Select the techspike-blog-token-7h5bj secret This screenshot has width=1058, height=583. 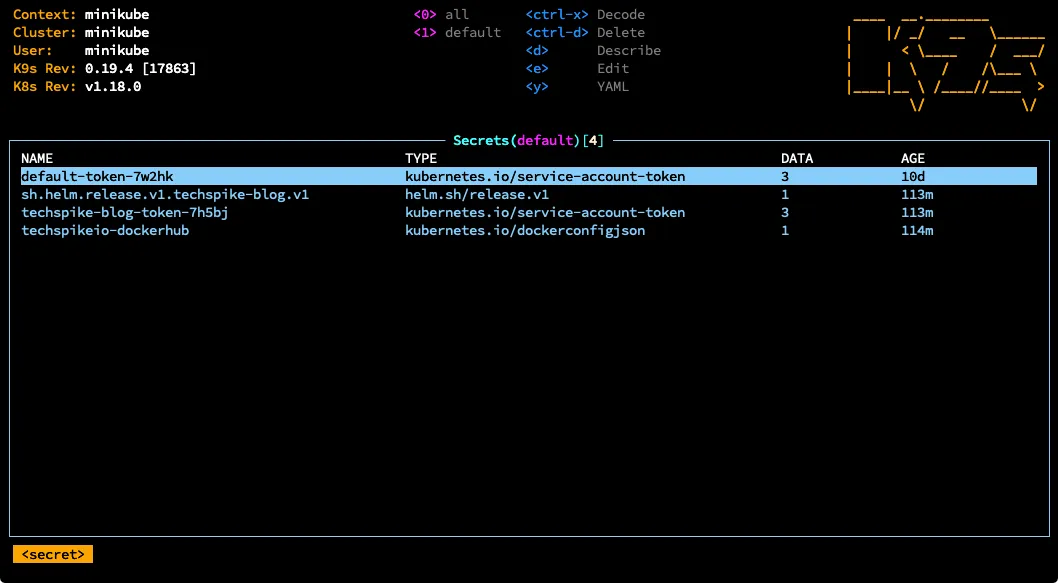[528, 213]
